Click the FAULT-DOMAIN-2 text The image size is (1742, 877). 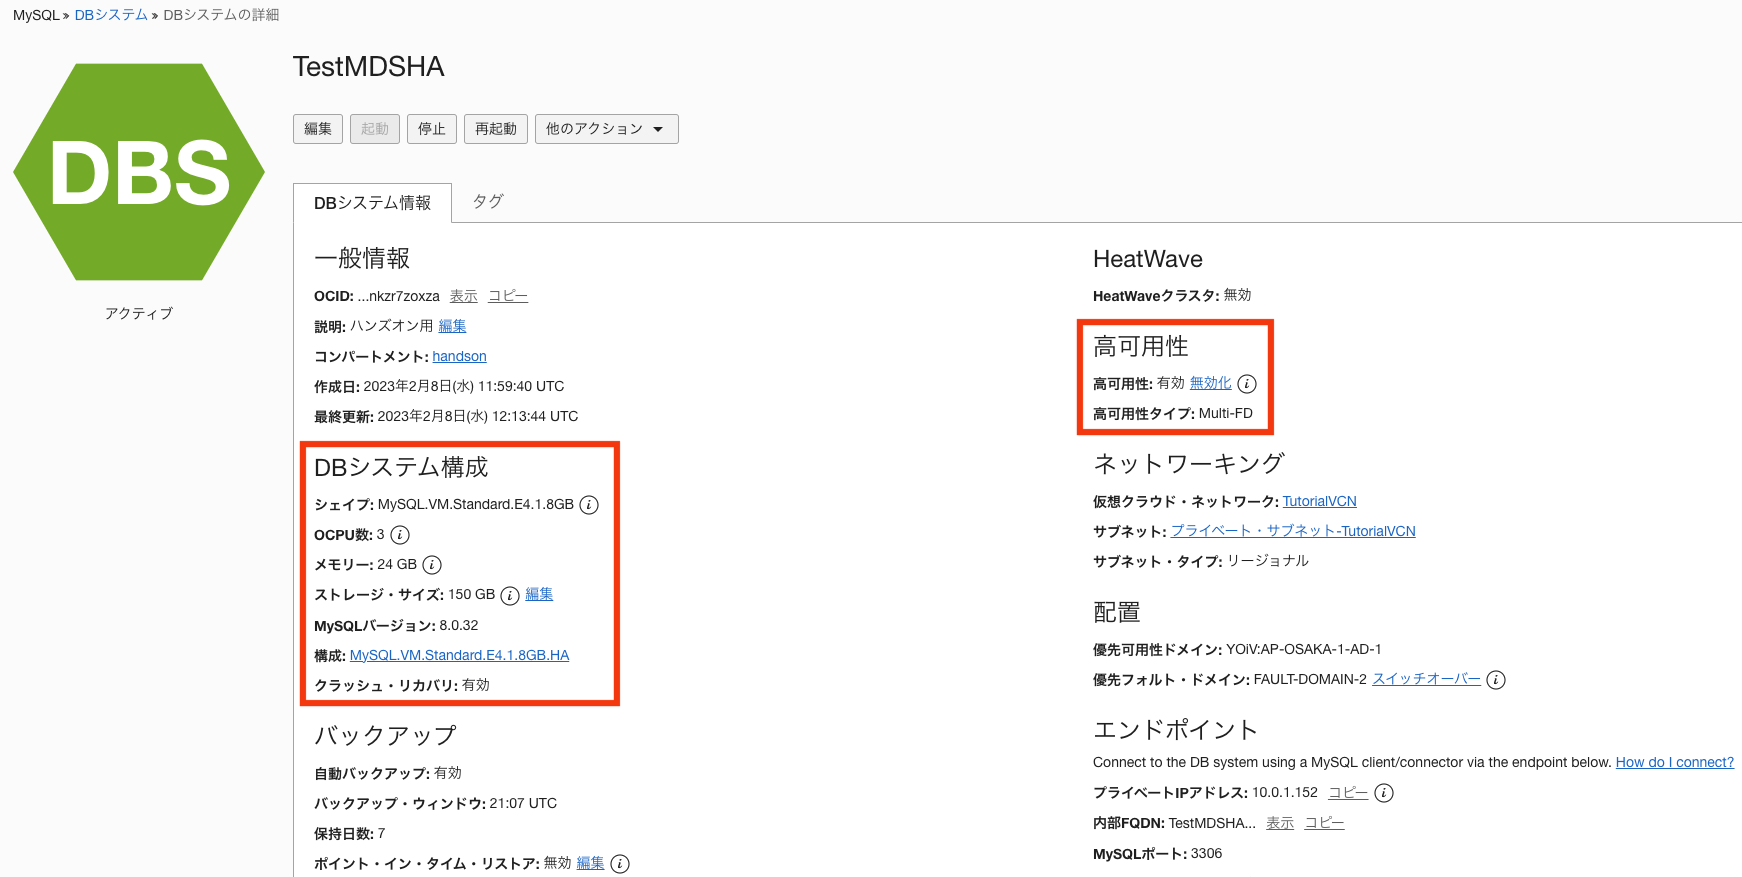click(x=1310, y=679)
